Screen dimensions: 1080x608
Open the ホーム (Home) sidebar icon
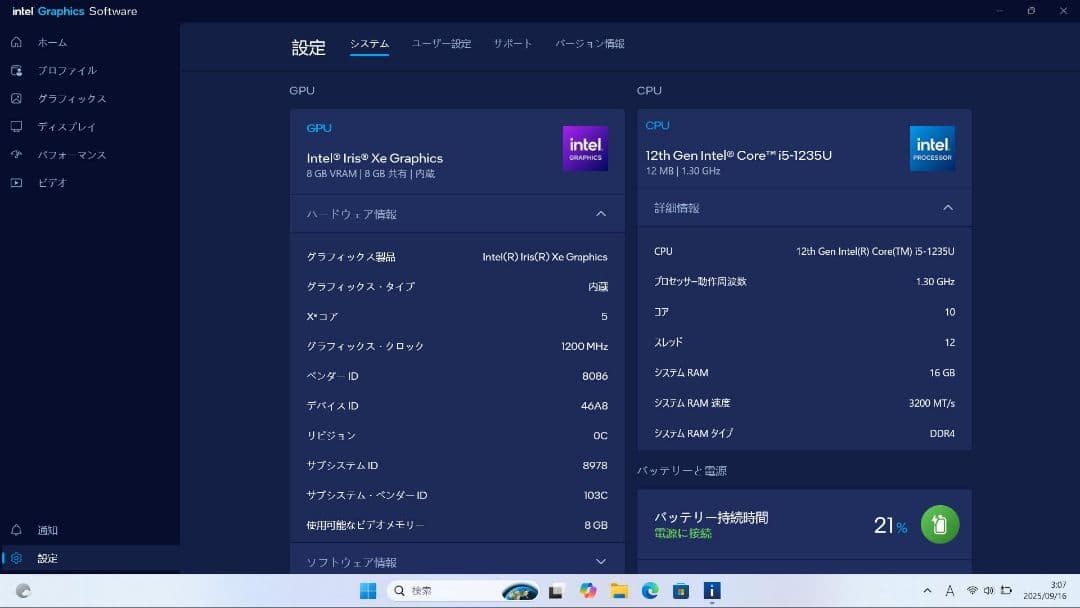[x=16, y=42]
